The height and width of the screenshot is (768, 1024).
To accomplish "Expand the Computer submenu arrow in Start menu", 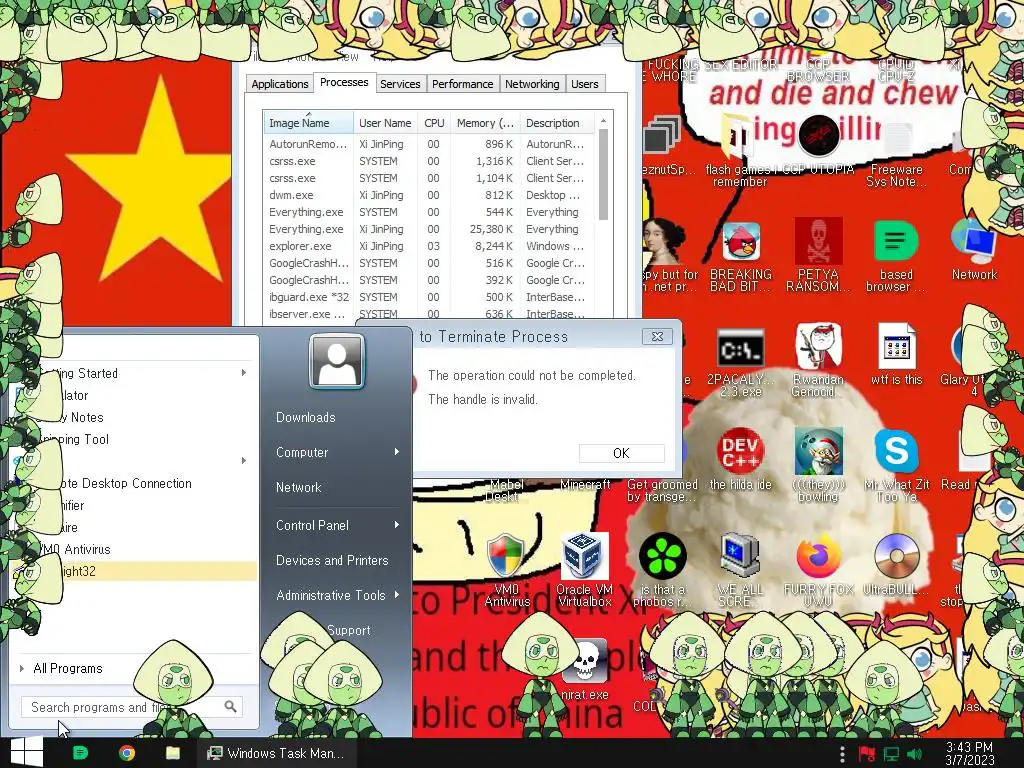I will click(396, 452).
